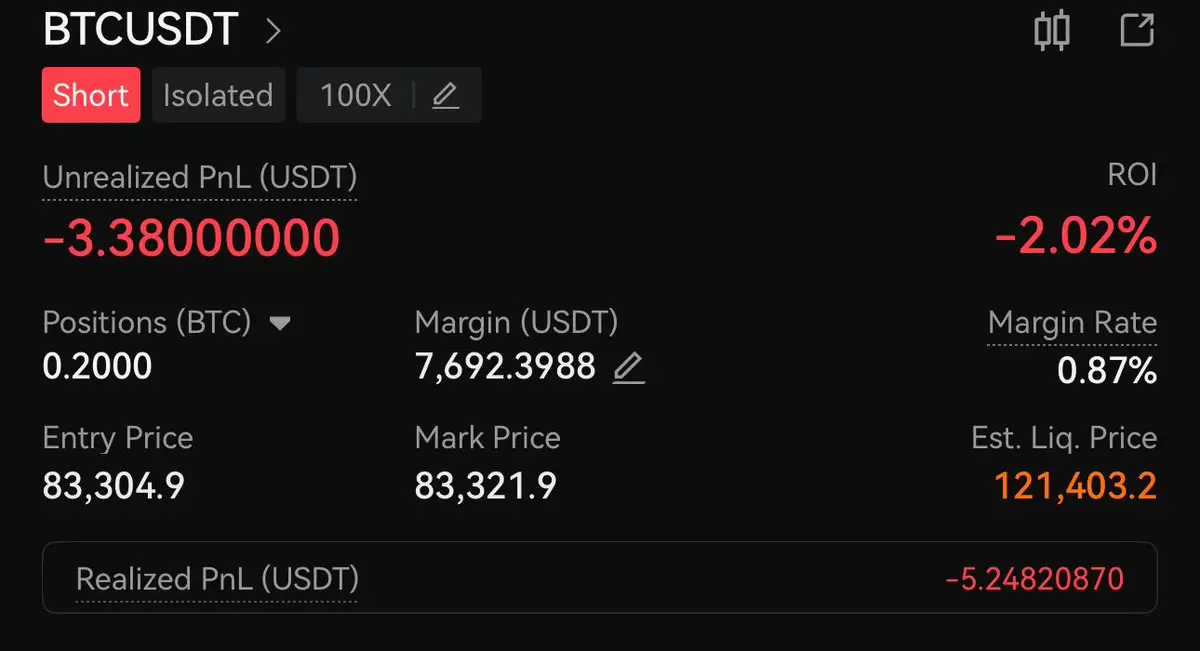Show Unrealized PnL (USDT) explanation
Image resolution: width=1200 pixels, height=651 pixels.
(200, 178)
